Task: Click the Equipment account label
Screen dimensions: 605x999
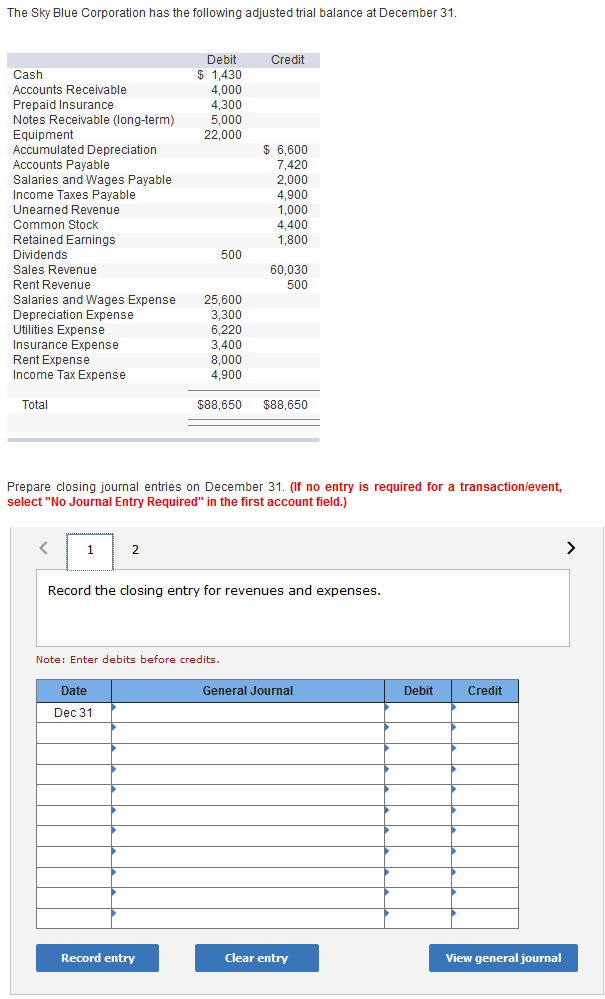Action: (x=43, y=134)
